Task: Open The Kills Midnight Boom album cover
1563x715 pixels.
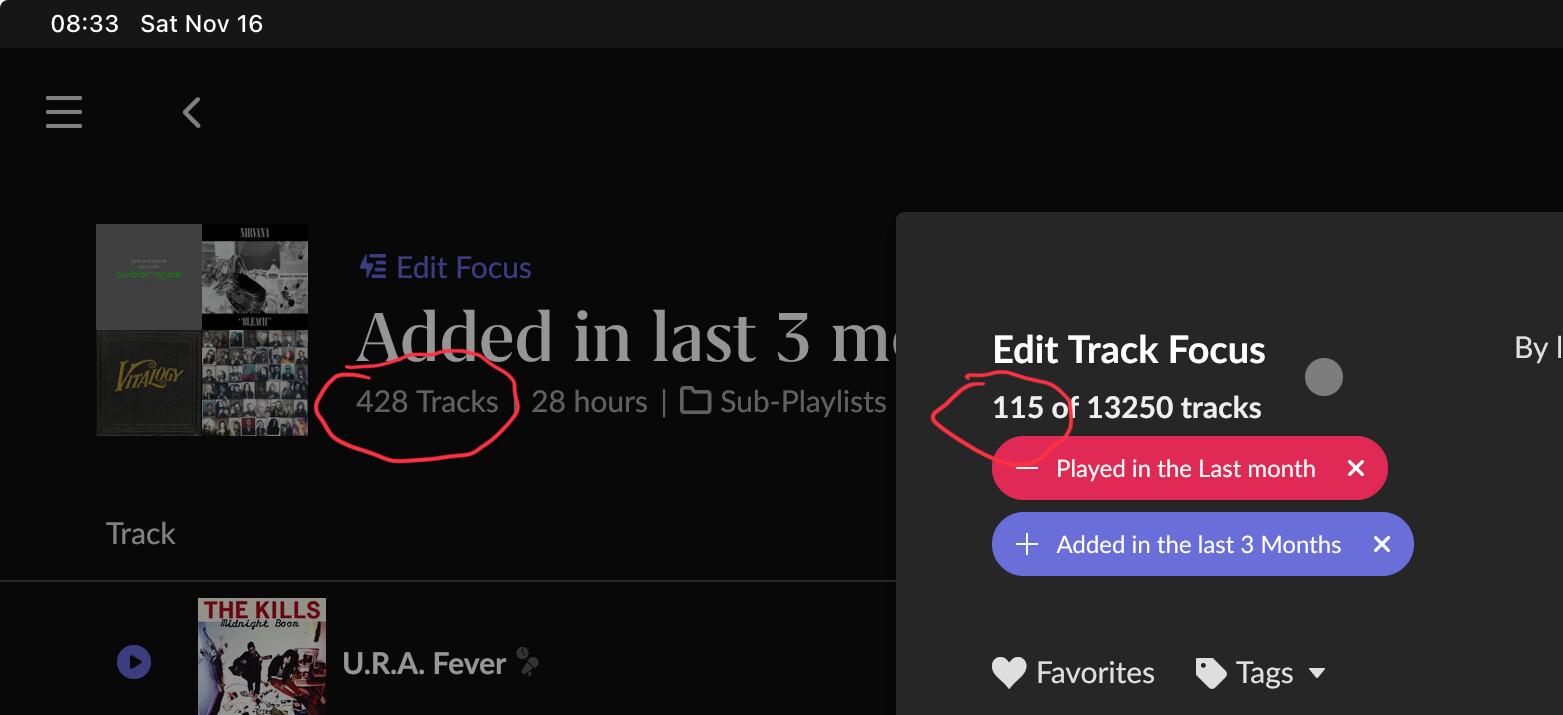Action: click(x=262, y=656)
